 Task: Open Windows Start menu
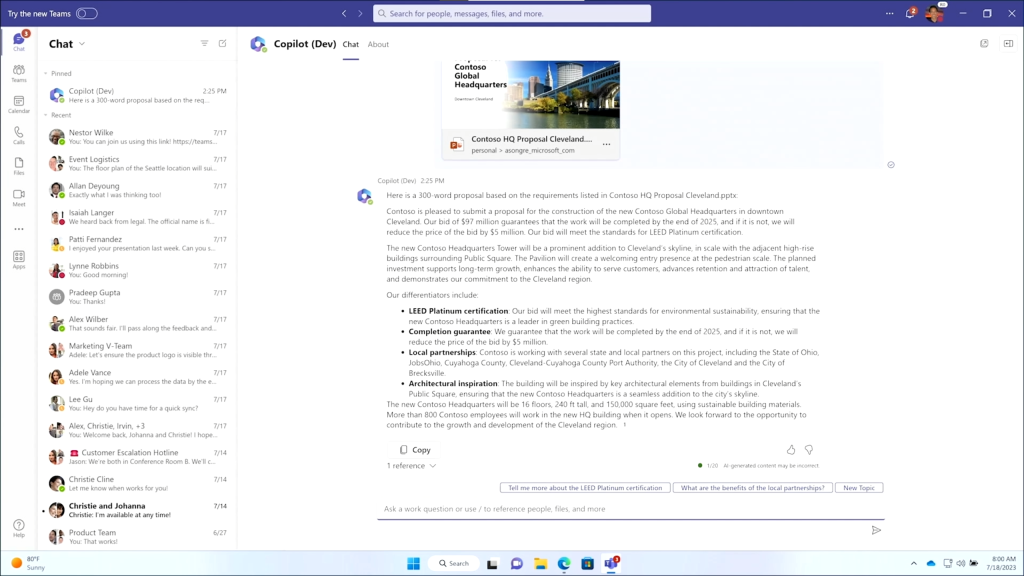point(413,563)
